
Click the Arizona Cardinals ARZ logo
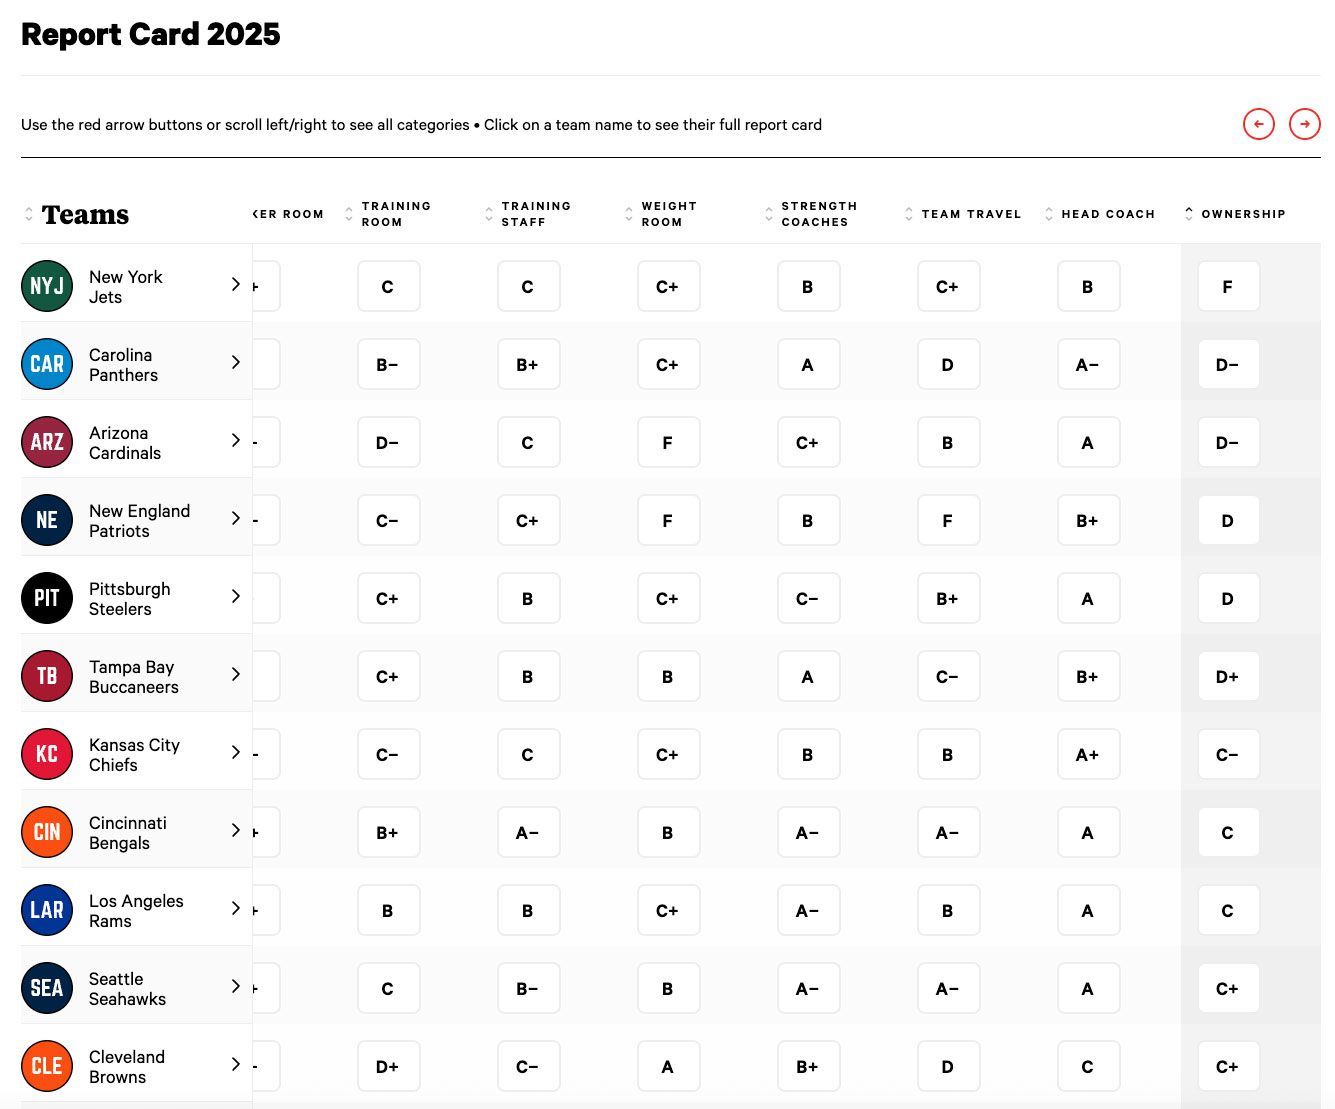(x=47, y=442)
